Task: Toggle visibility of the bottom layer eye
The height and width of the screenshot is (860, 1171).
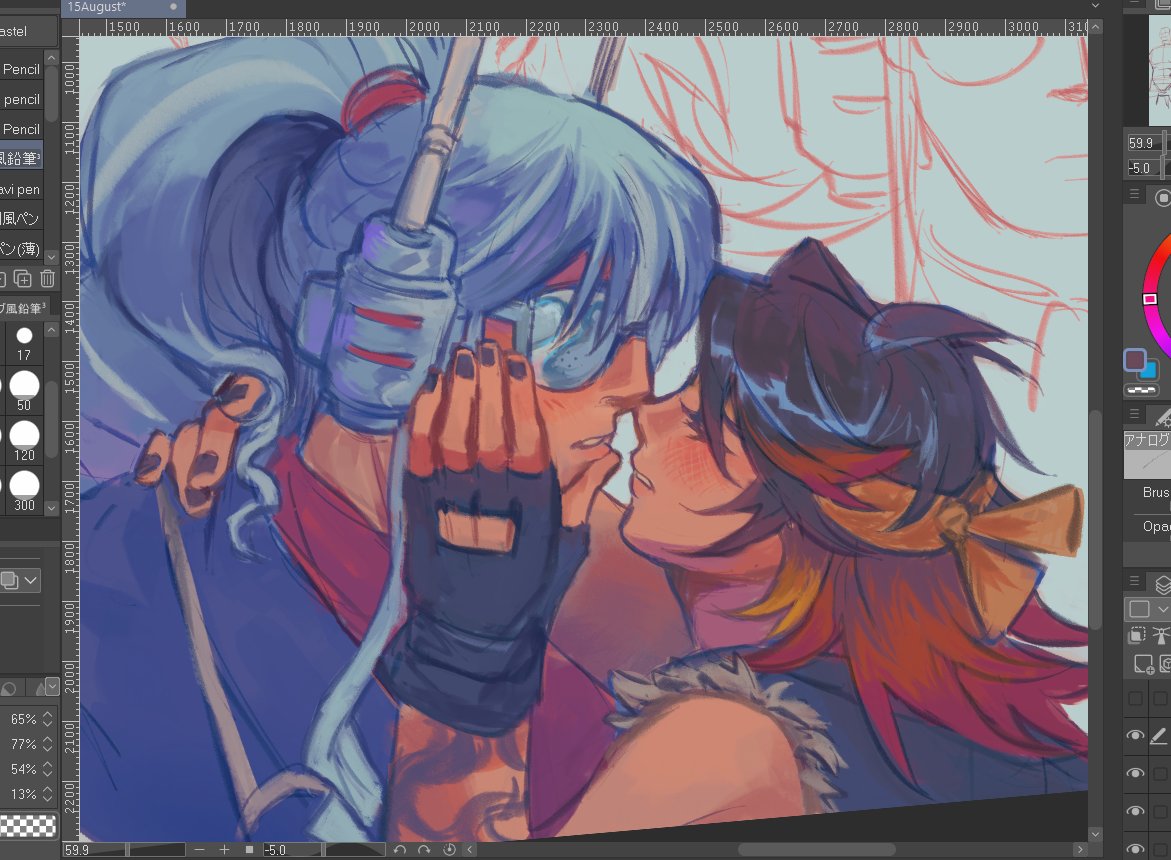Action: (x=1135, y=849)
